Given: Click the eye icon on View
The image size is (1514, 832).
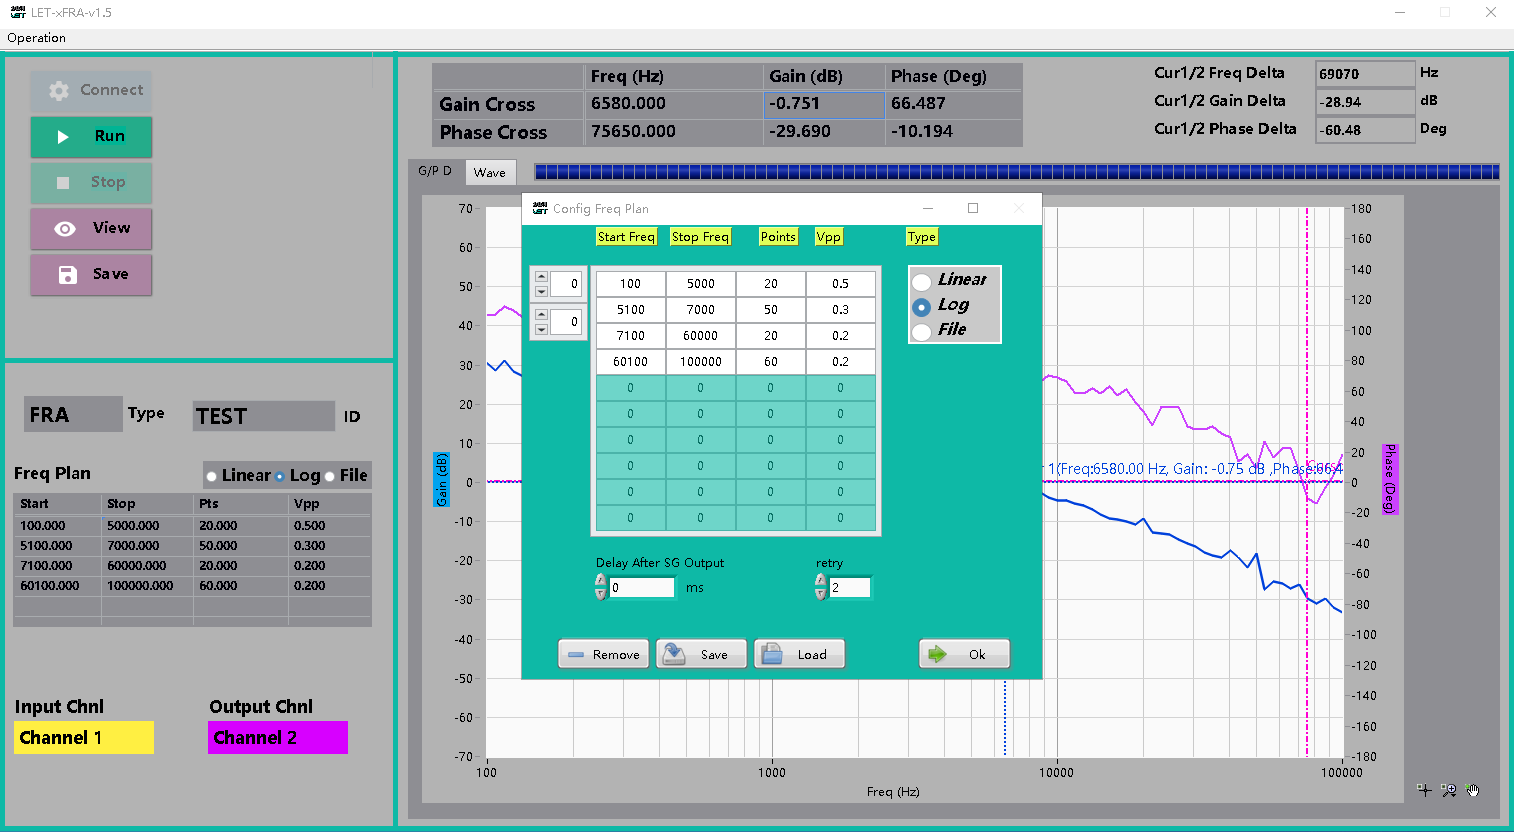Looking at the screenshot, I should pos(65,229).
